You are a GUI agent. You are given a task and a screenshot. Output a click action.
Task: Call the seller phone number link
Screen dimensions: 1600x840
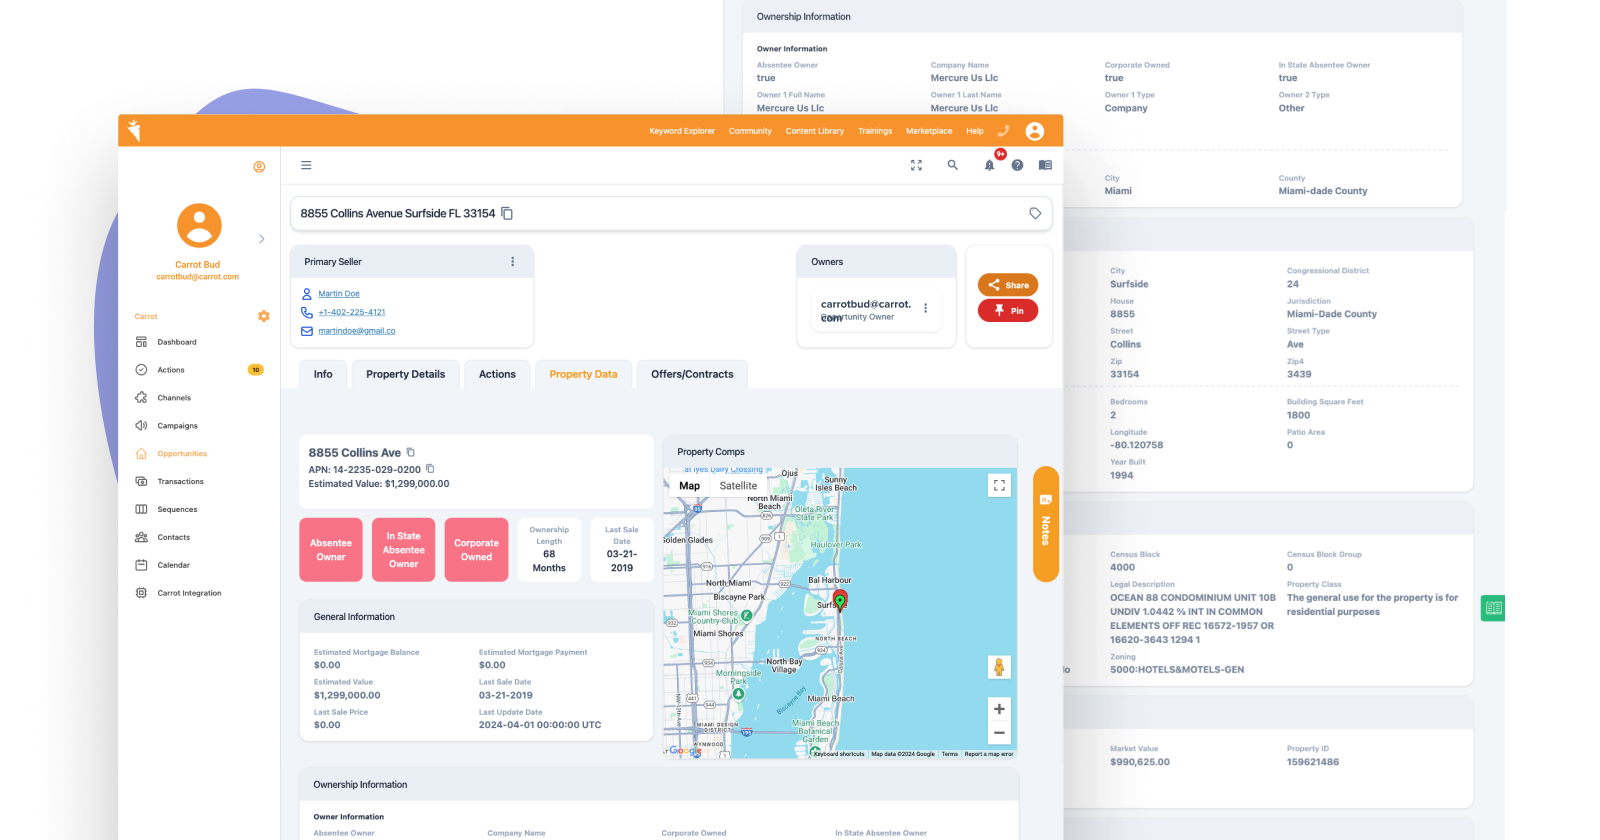pyautogui.click(x=352, y=312)
